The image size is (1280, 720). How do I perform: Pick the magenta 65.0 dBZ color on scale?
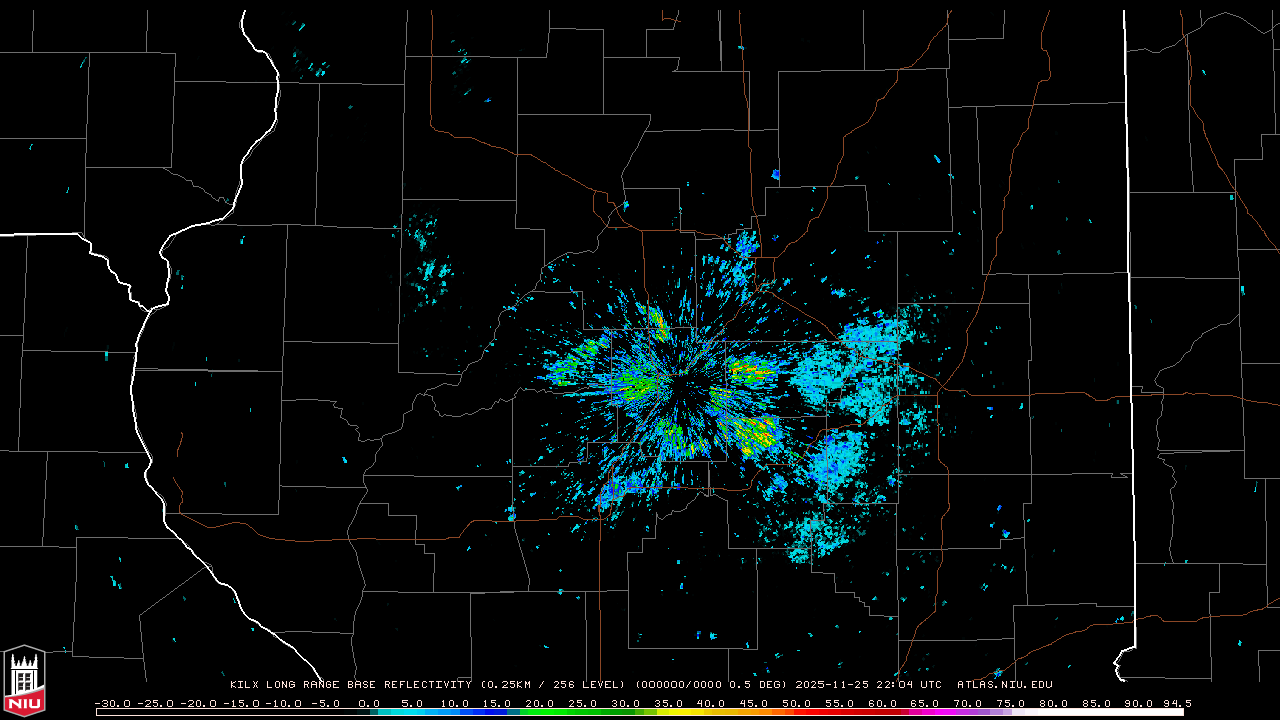[x=925, y=712]
